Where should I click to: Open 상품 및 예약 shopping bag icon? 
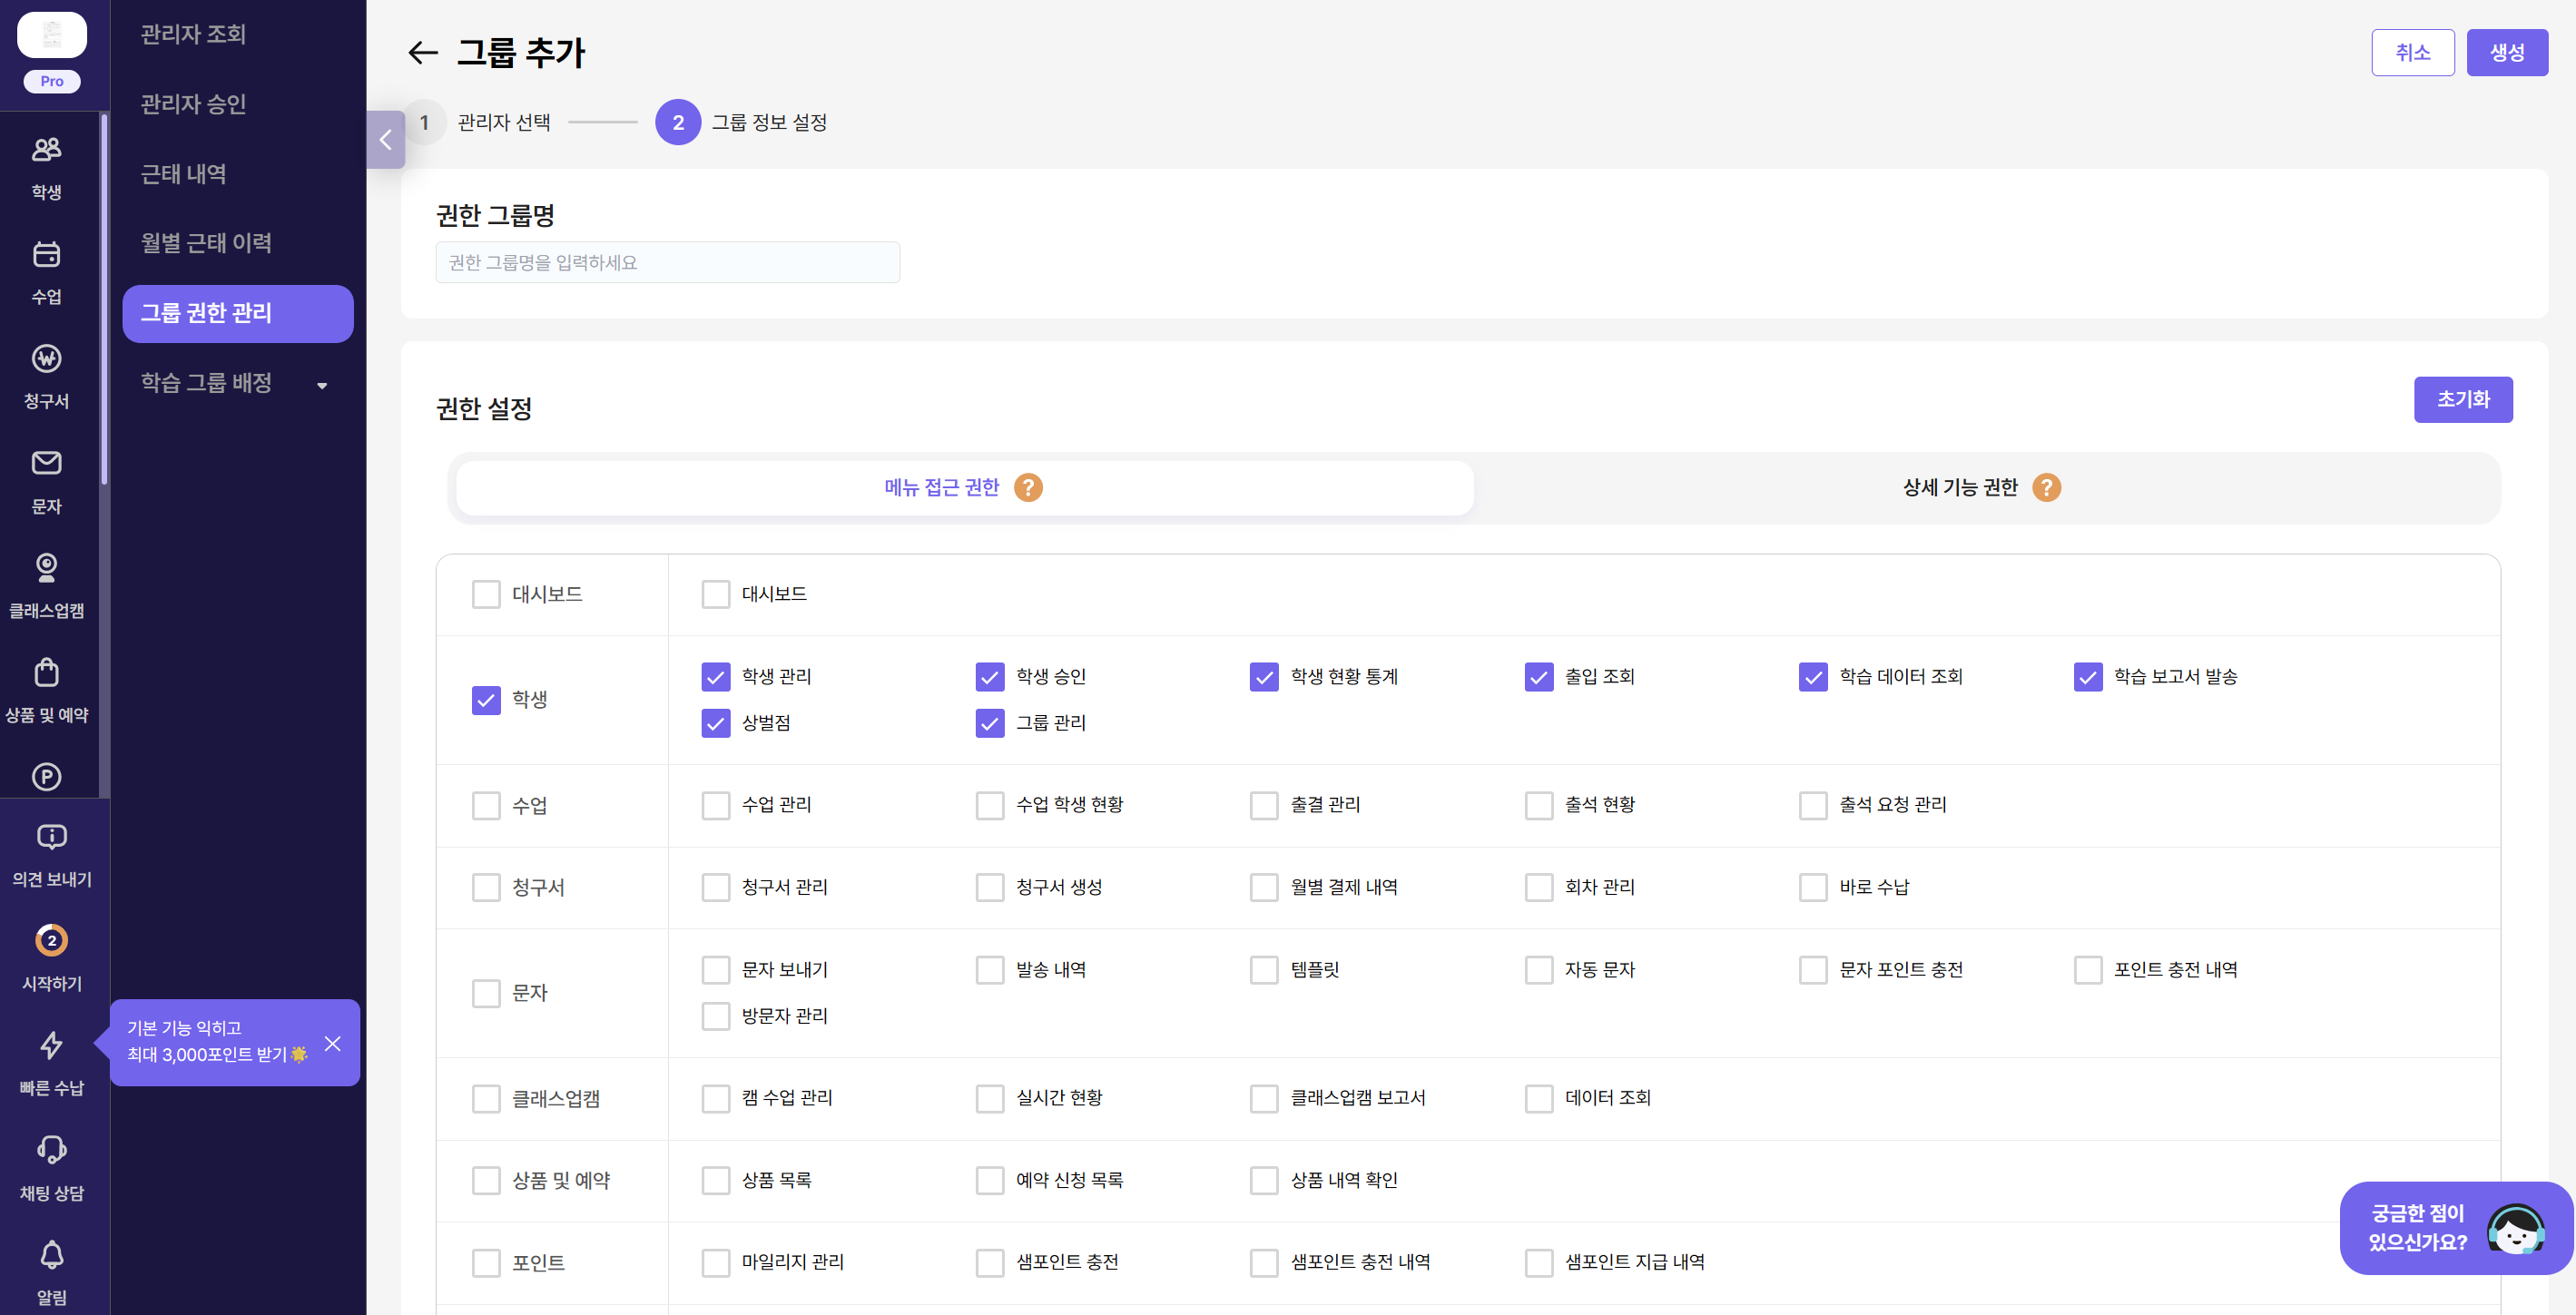(46, 673)
